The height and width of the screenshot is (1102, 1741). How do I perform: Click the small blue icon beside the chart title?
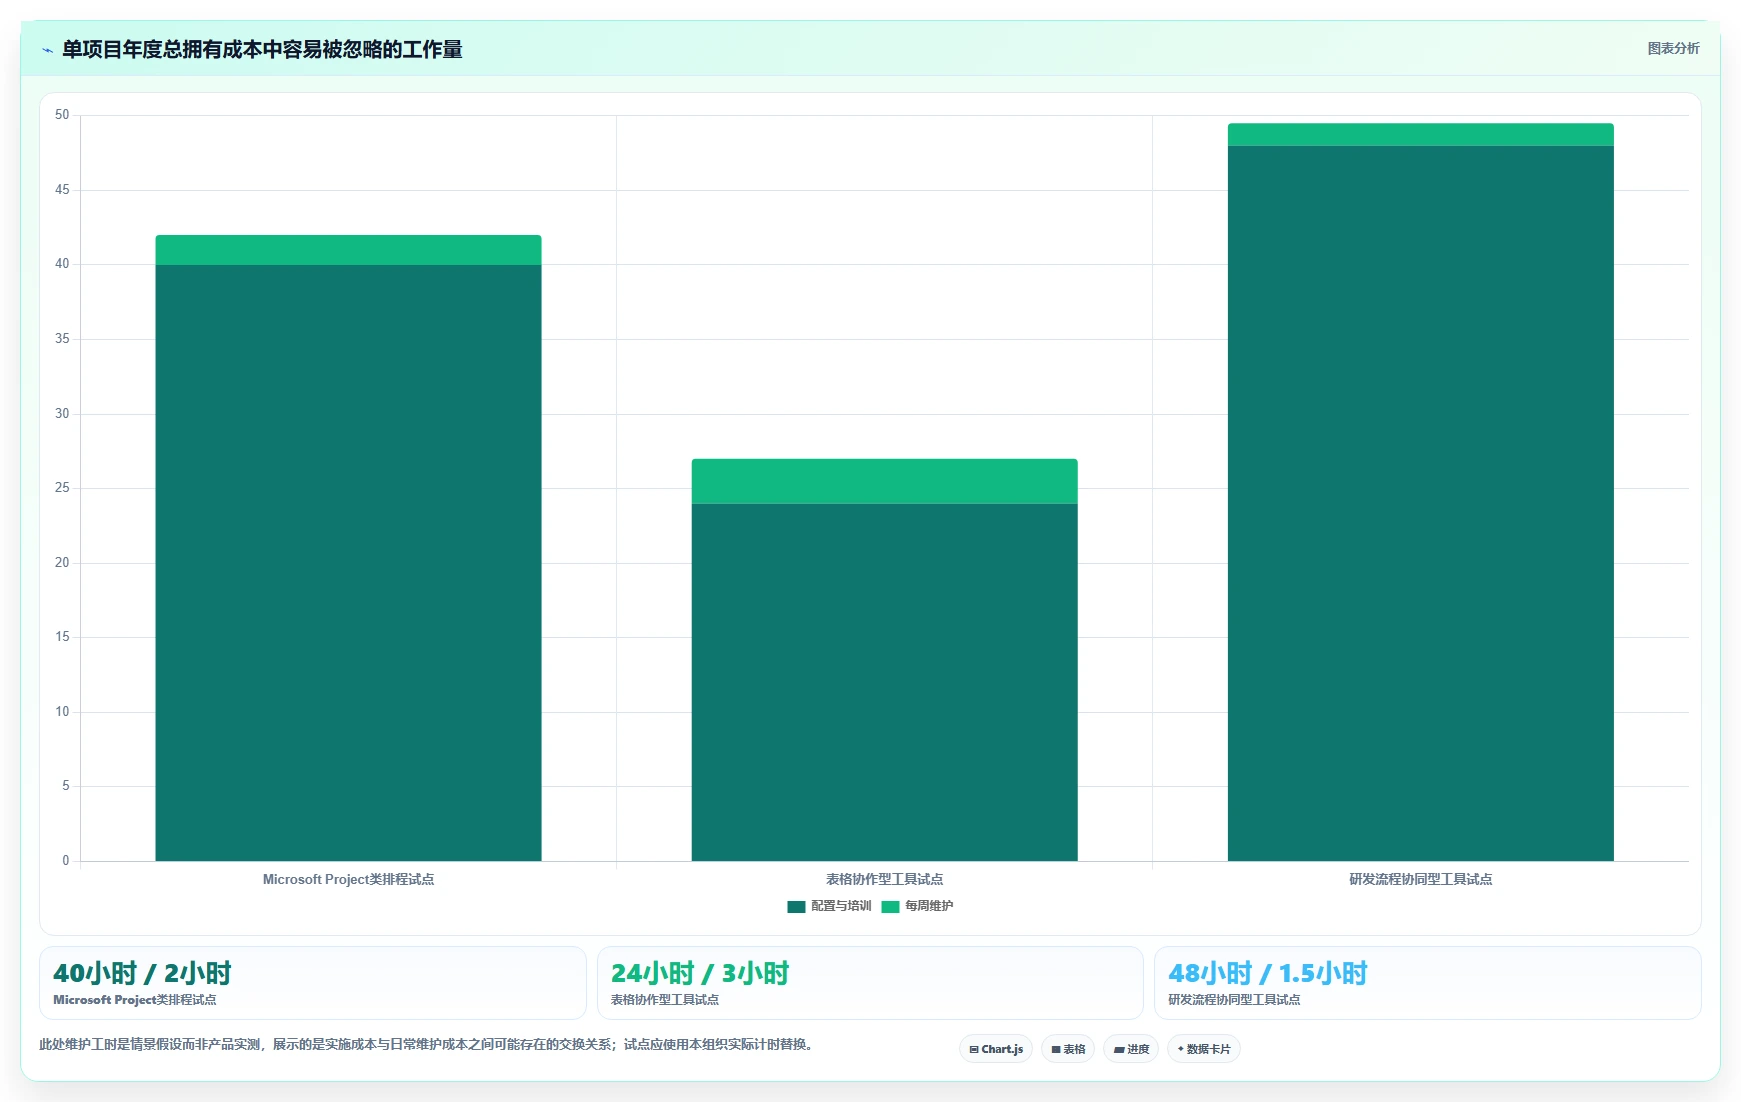[x=47, y=50]
